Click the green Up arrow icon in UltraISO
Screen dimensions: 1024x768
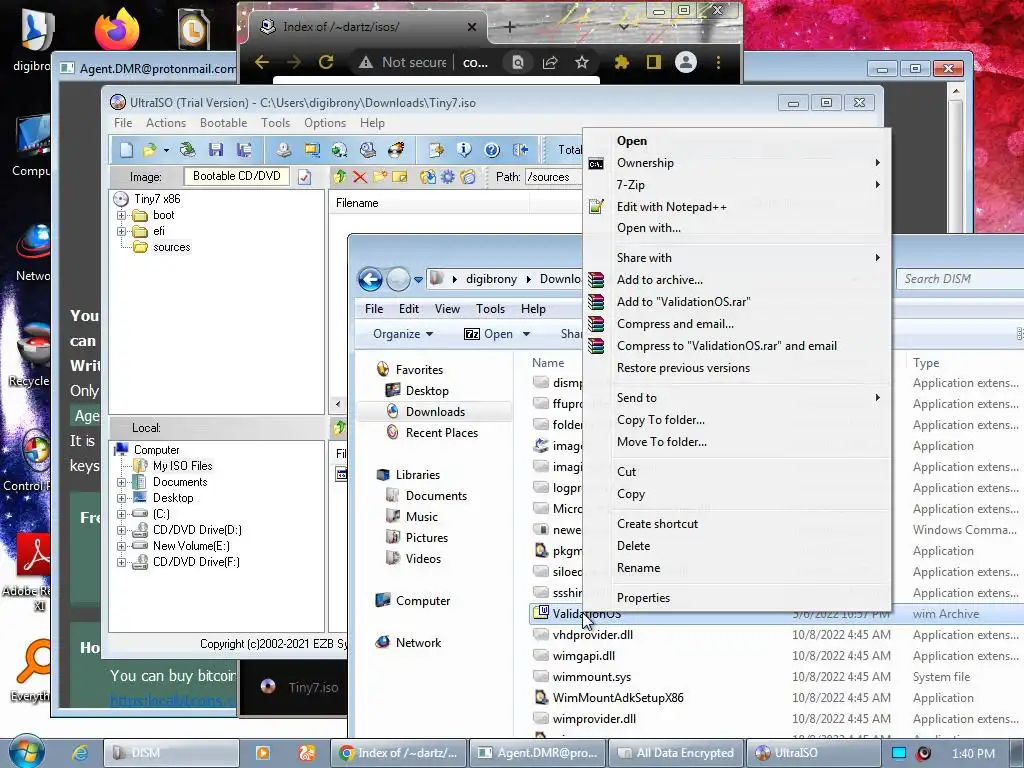340,177
